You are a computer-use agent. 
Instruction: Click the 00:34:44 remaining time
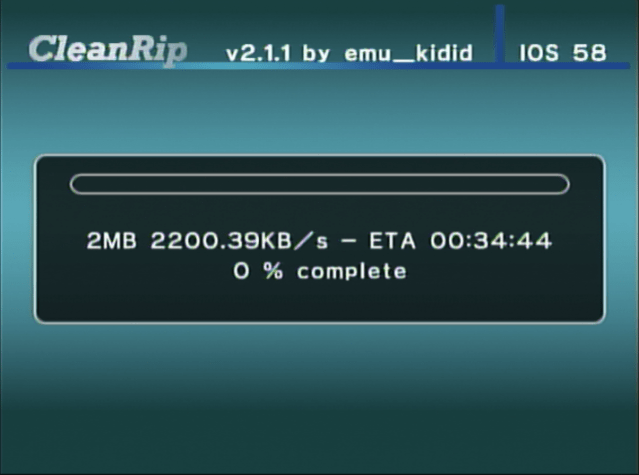(x=491, y=240)
